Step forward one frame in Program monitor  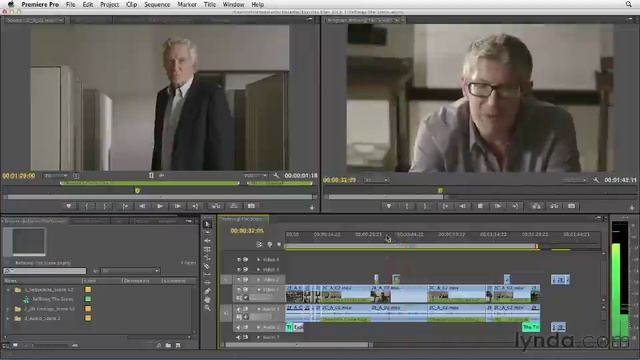click(498, 206)
